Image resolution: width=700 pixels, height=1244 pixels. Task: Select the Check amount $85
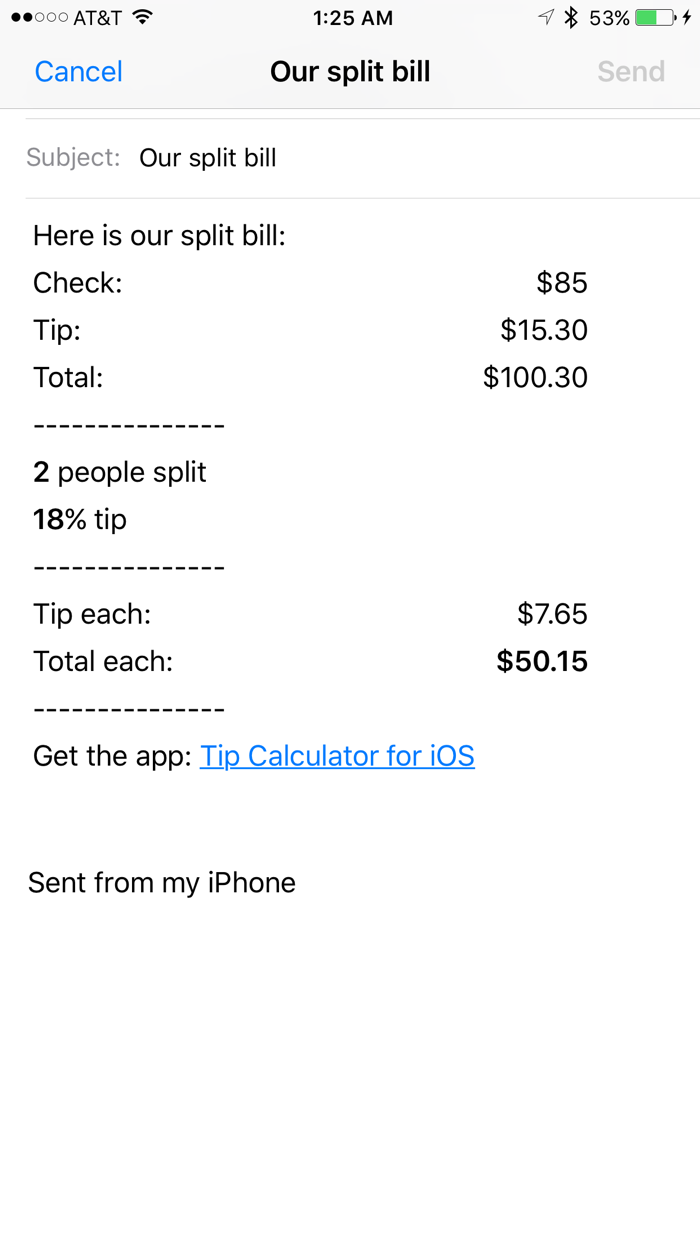(x=562, y=283)
